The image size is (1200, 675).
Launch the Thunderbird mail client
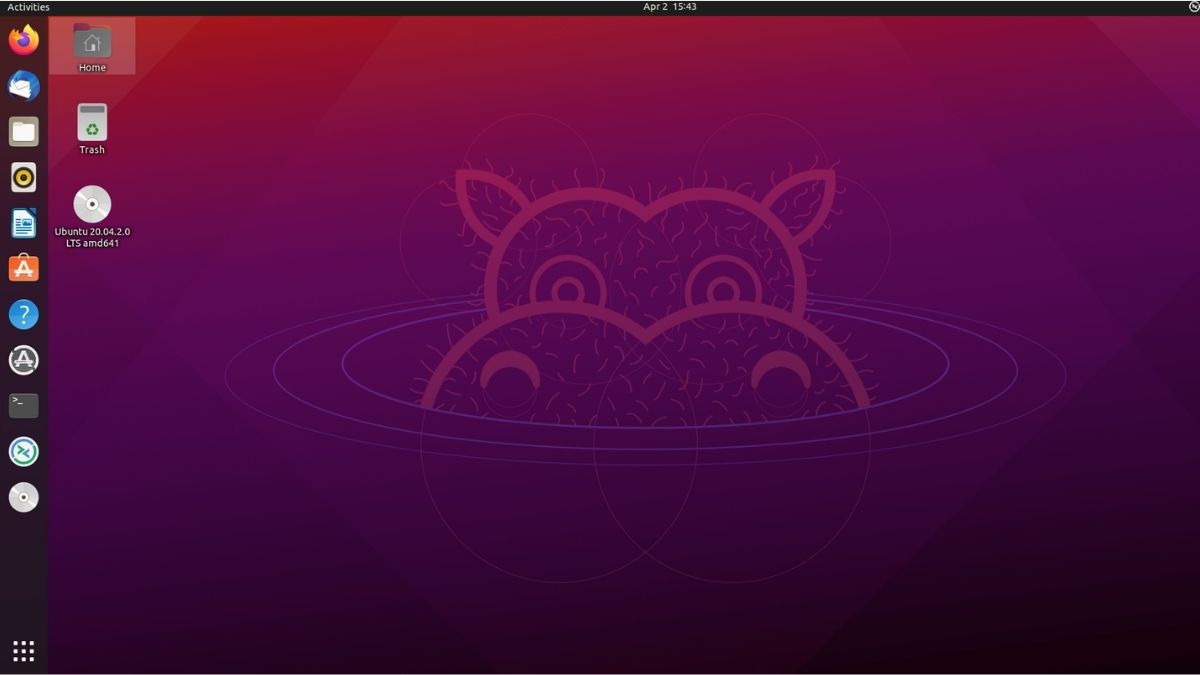23,86
